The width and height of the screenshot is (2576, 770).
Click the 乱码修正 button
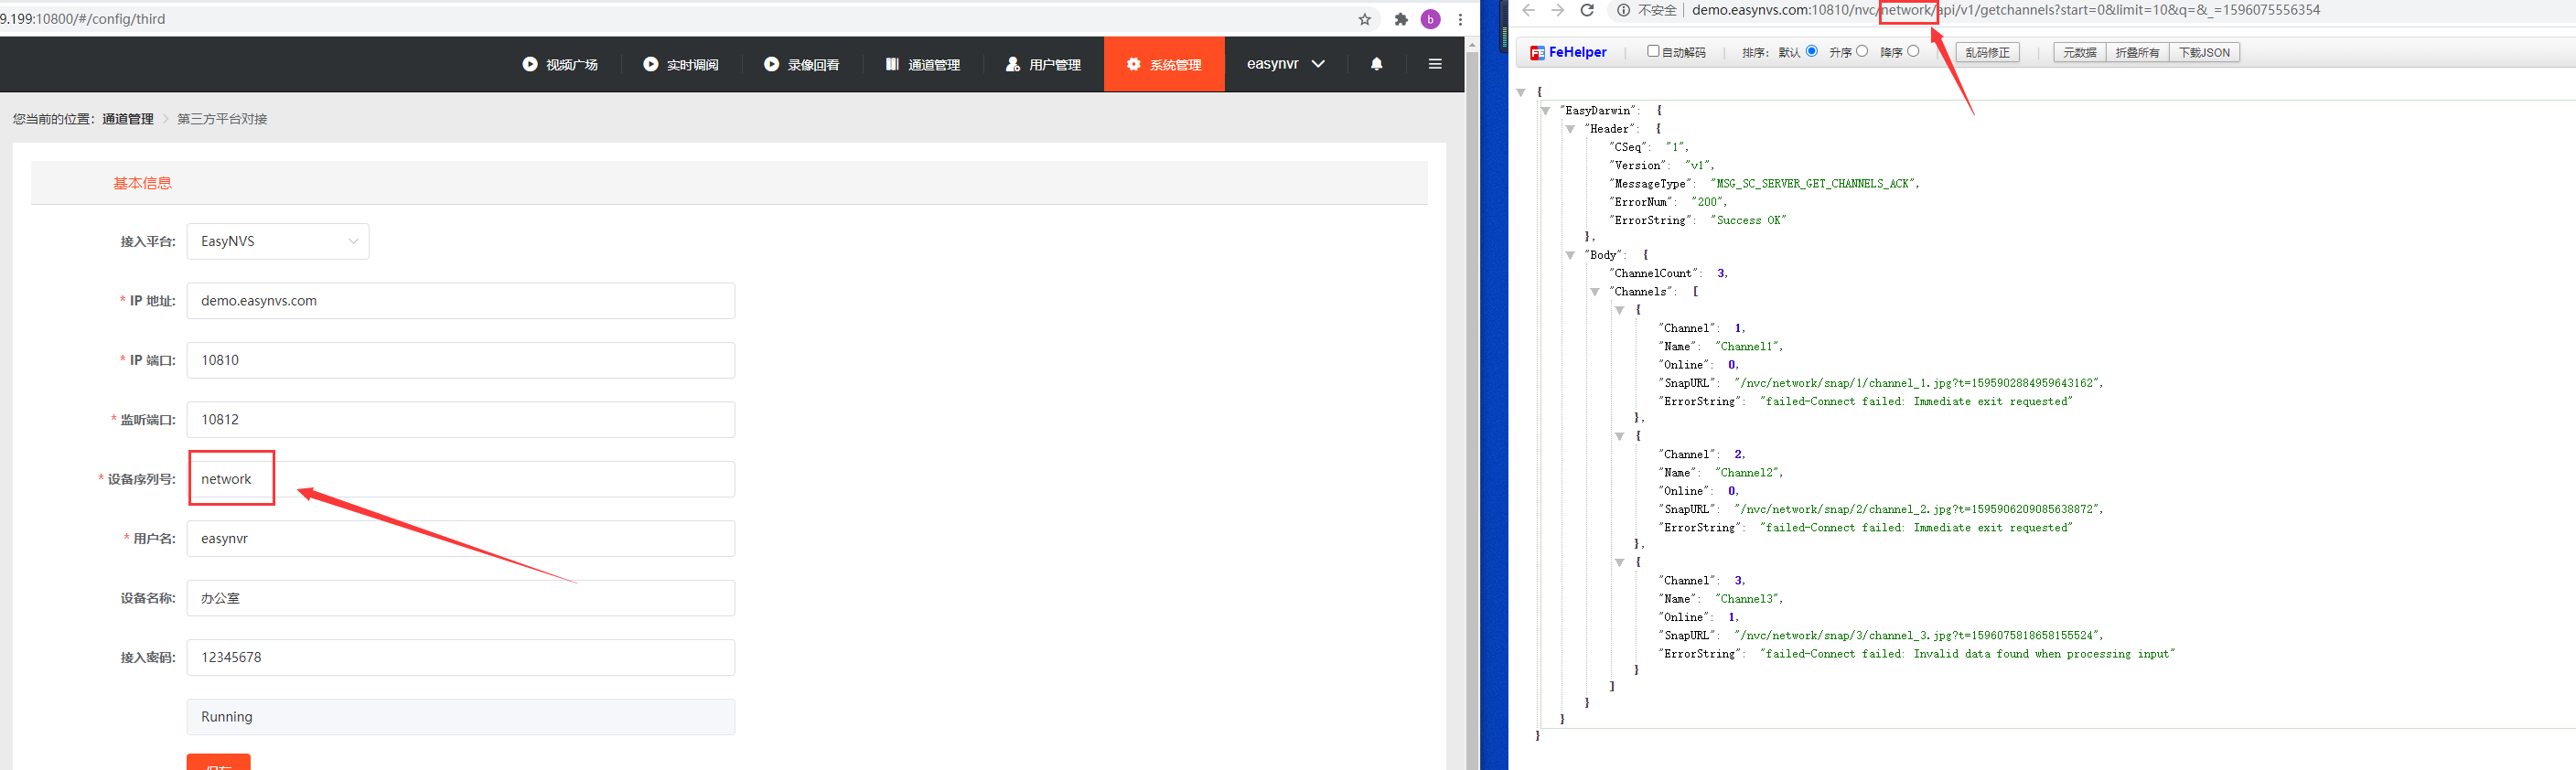(1987, 52)
